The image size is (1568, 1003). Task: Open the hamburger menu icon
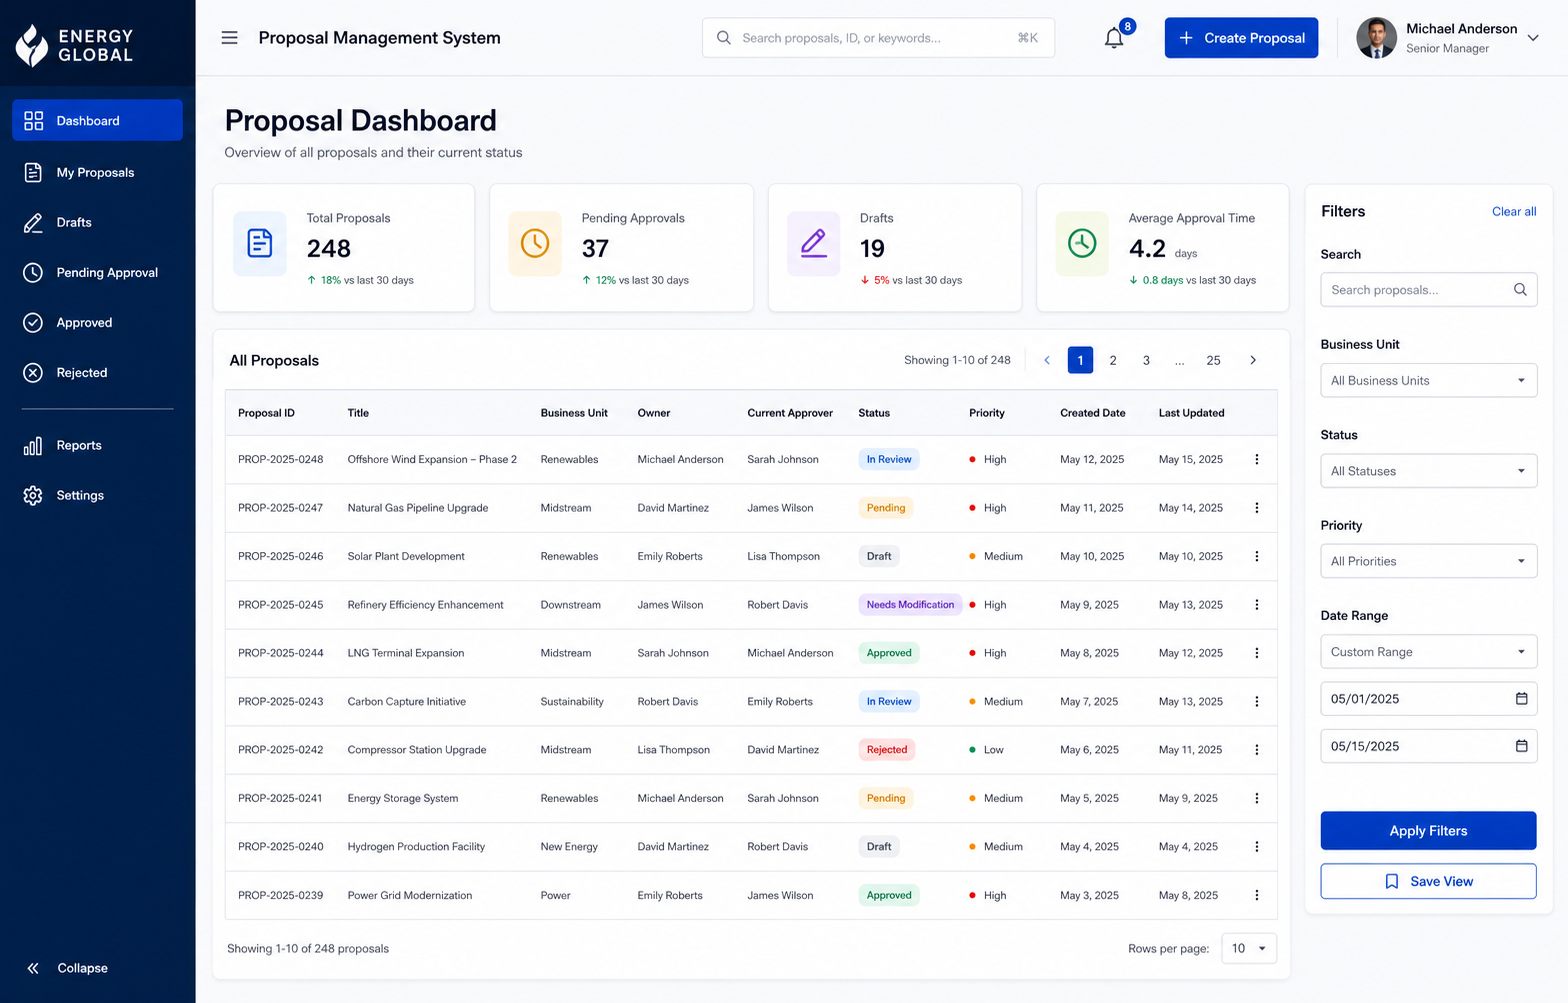point(229,38)
